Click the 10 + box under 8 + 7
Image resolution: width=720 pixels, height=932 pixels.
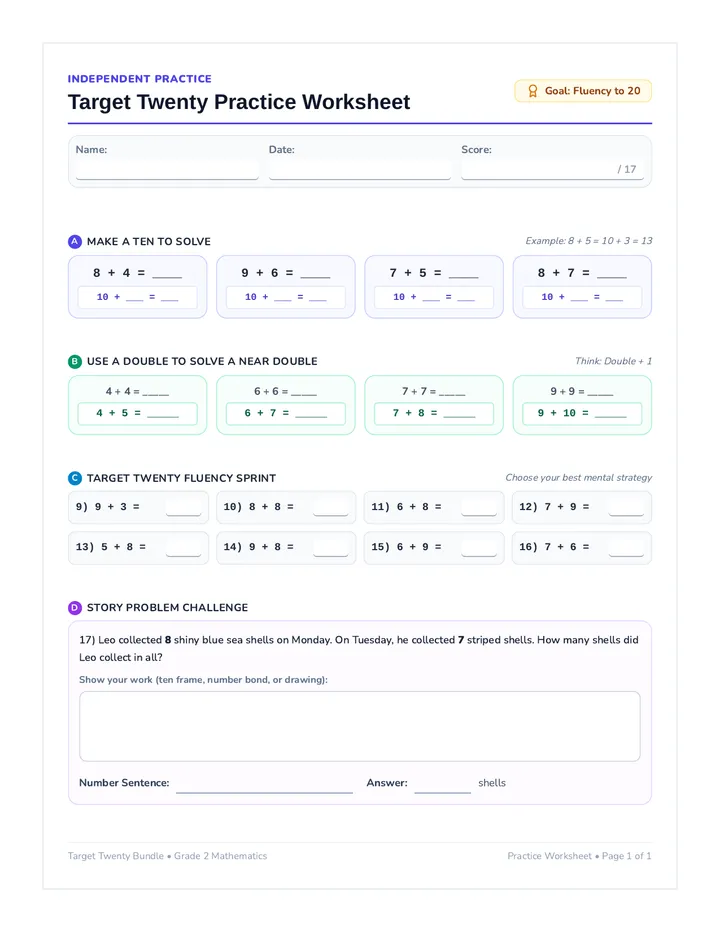click(x=582, y=297)
